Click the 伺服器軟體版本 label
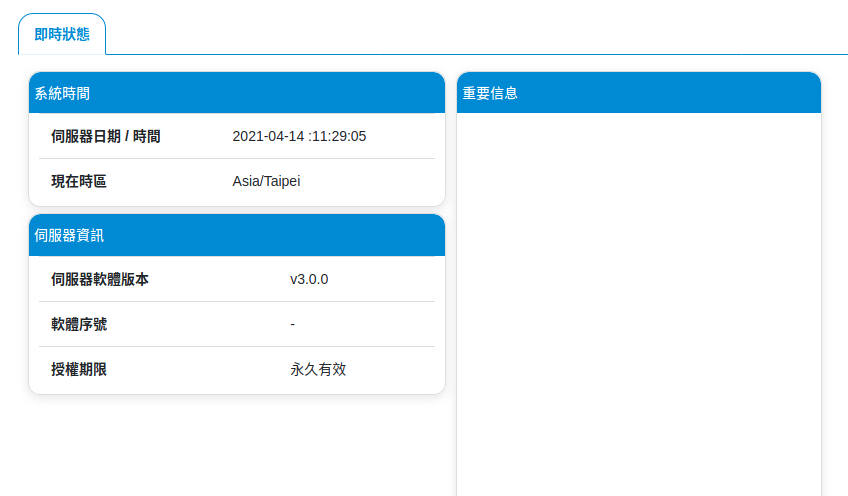Image resolution: width=848 pixels, height=496 pixels. (x=100, y=279)
